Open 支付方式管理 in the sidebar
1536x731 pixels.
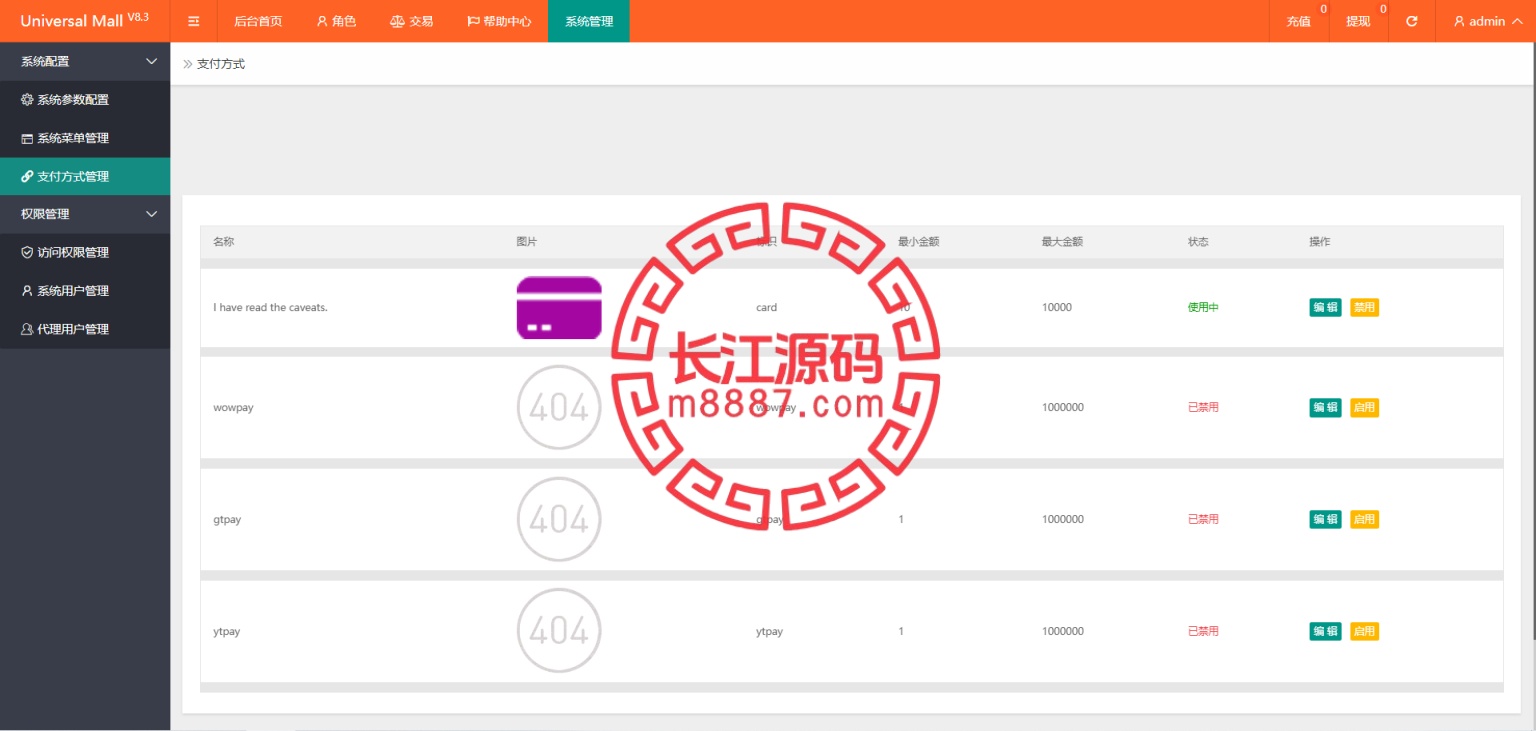pos(85,176)
